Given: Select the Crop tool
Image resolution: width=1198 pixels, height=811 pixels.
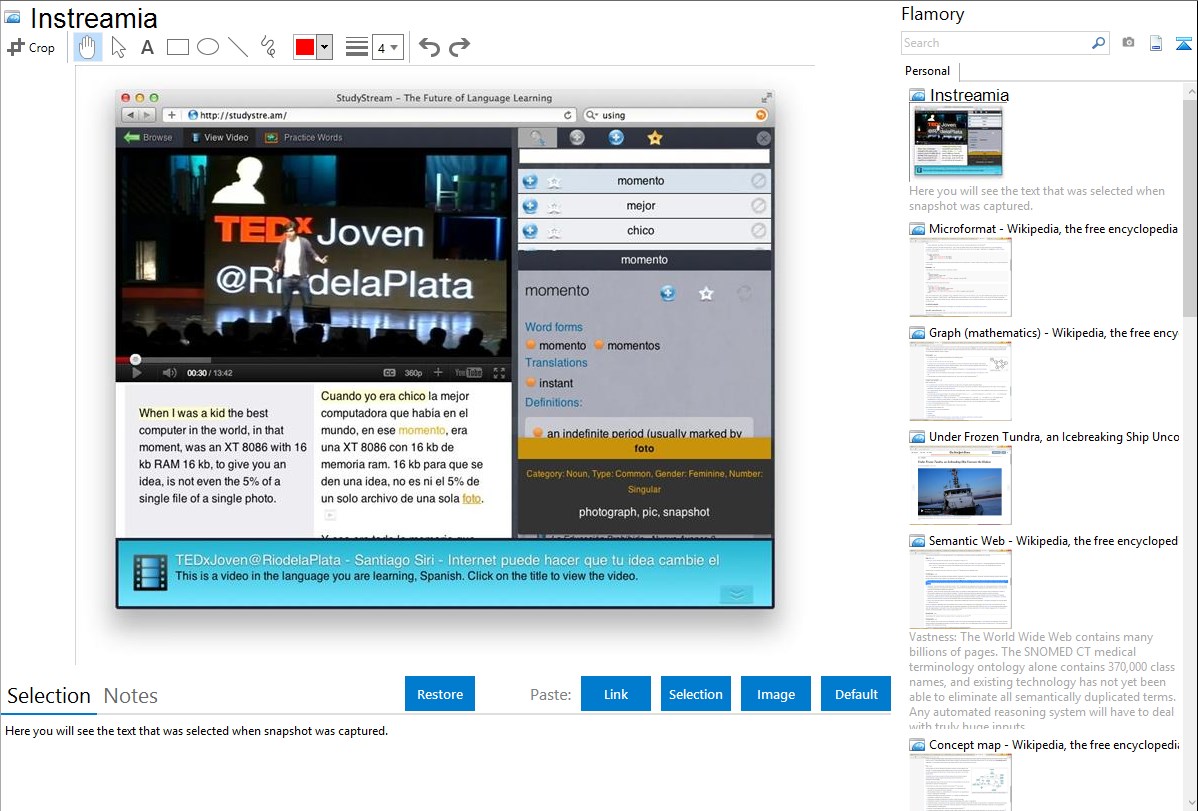Looking at the screenshot, I should pyautogui.click(x=31, y=47).
